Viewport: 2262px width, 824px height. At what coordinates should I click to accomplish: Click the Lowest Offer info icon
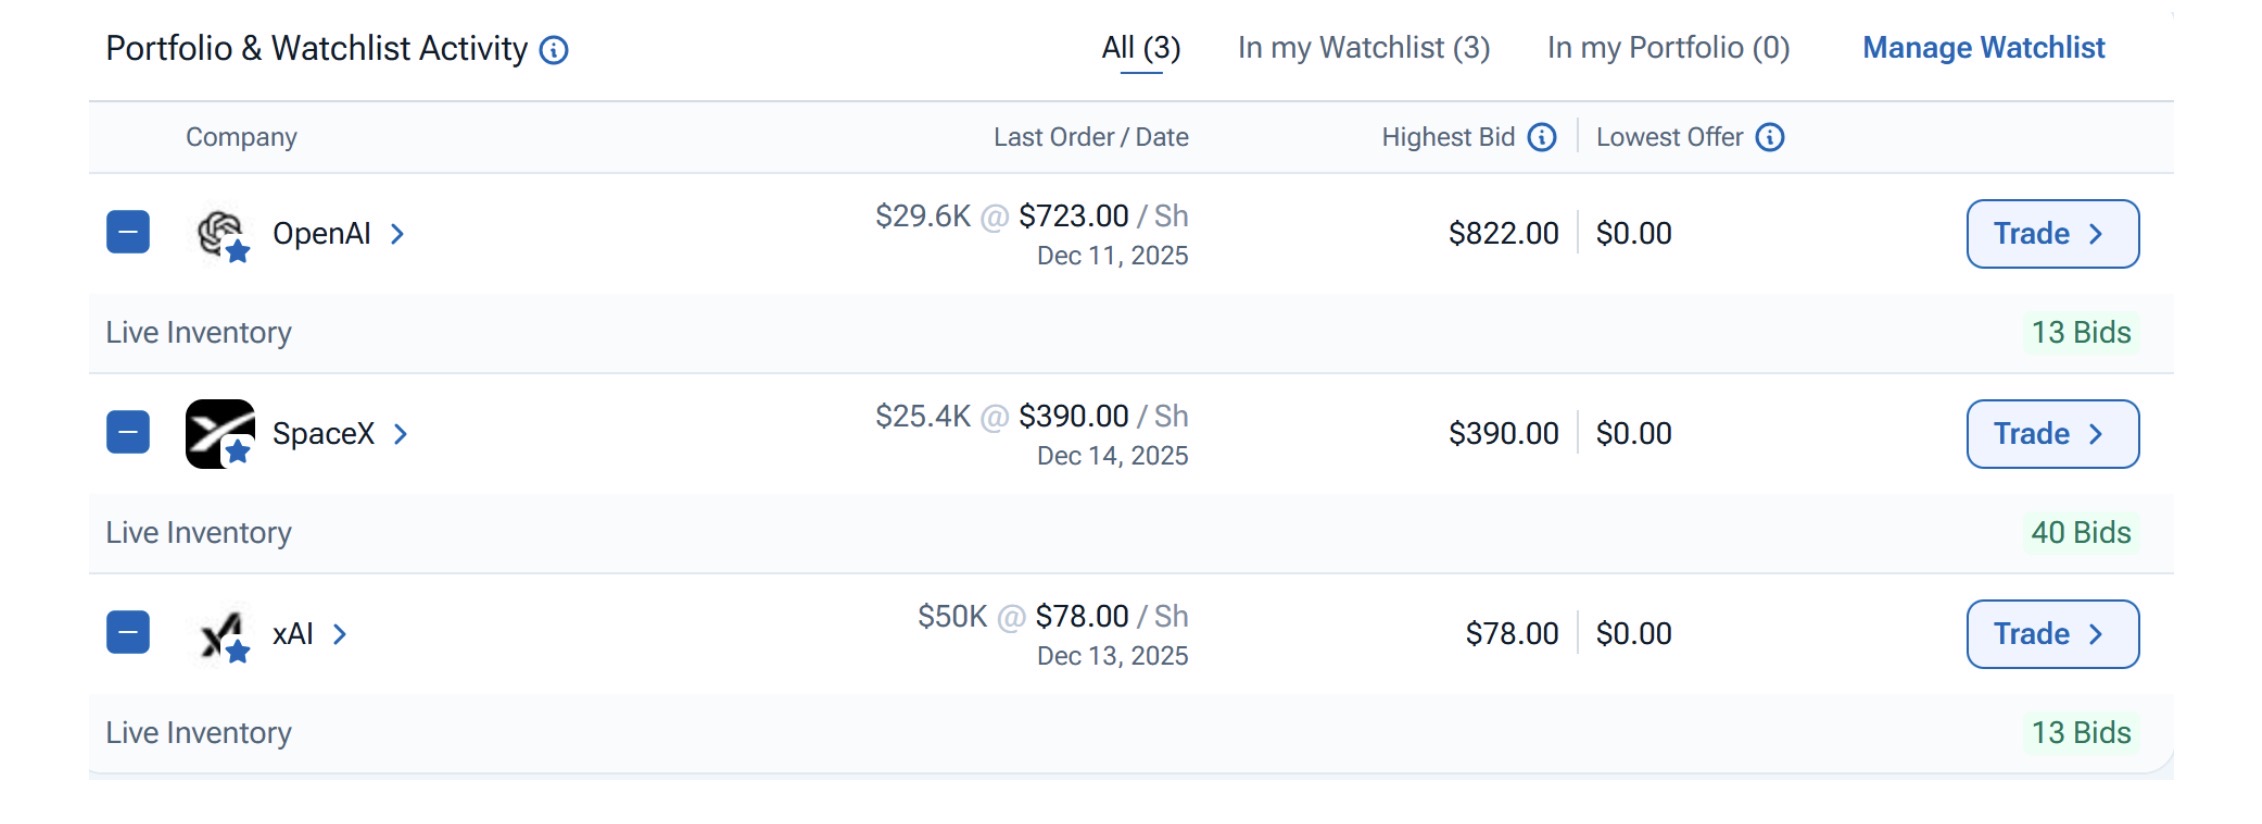pyautogui.click(x=1770, y=137)
